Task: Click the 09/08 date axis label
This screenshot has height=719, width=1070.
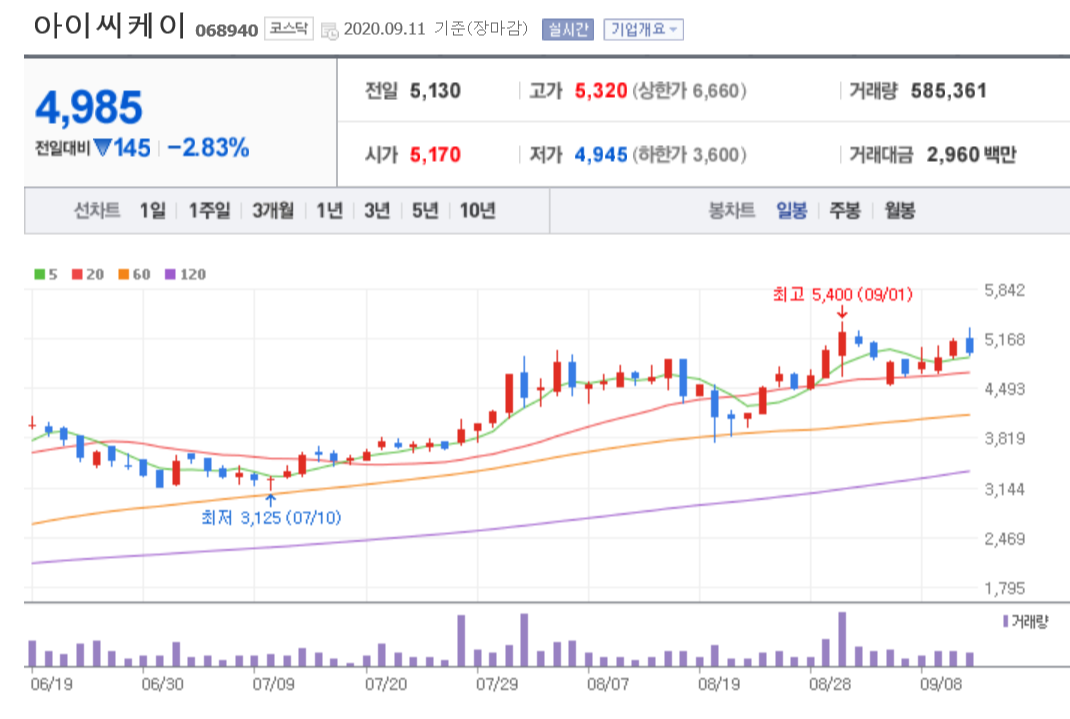Action: click(941, 684)
